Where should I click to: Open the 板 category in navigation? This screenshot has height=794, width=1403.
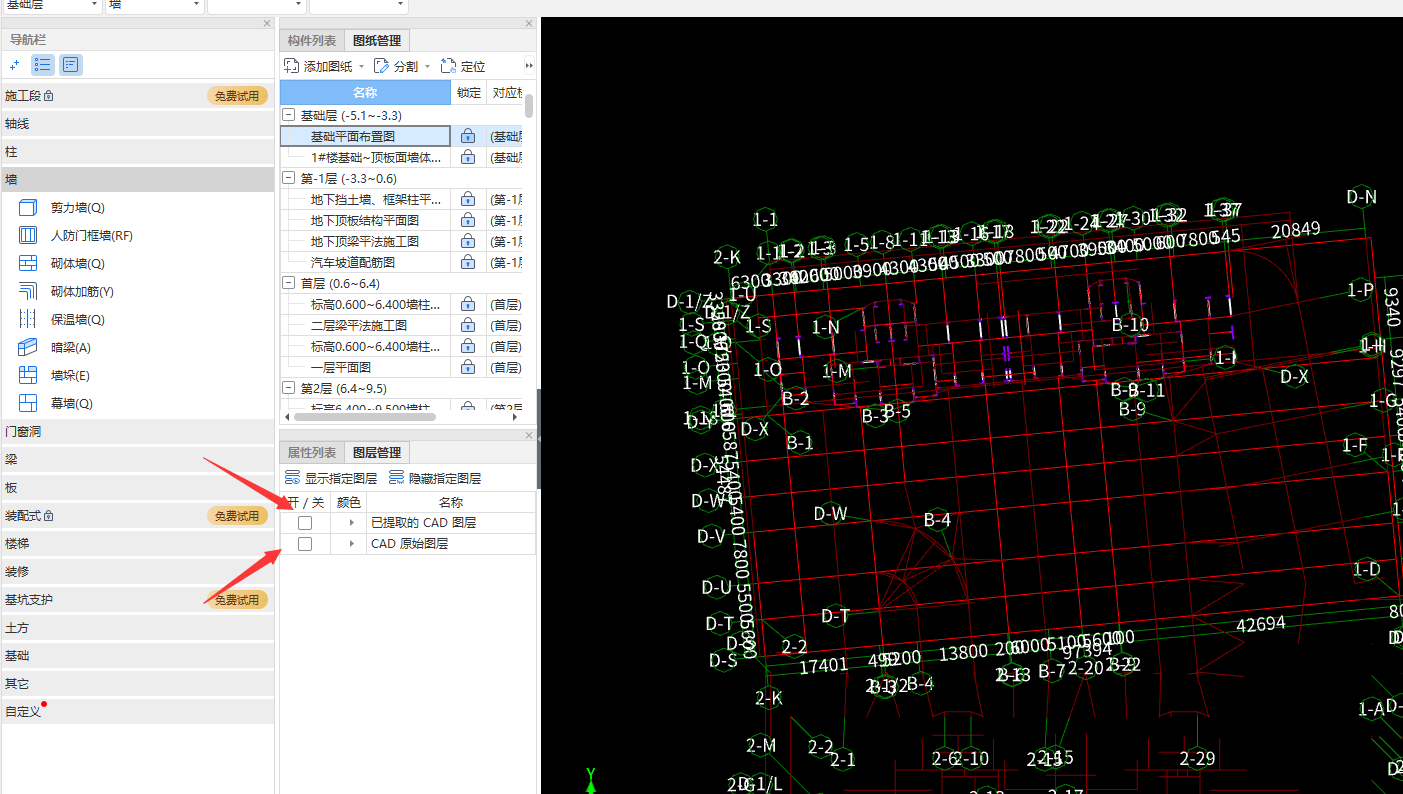(137, 488)
